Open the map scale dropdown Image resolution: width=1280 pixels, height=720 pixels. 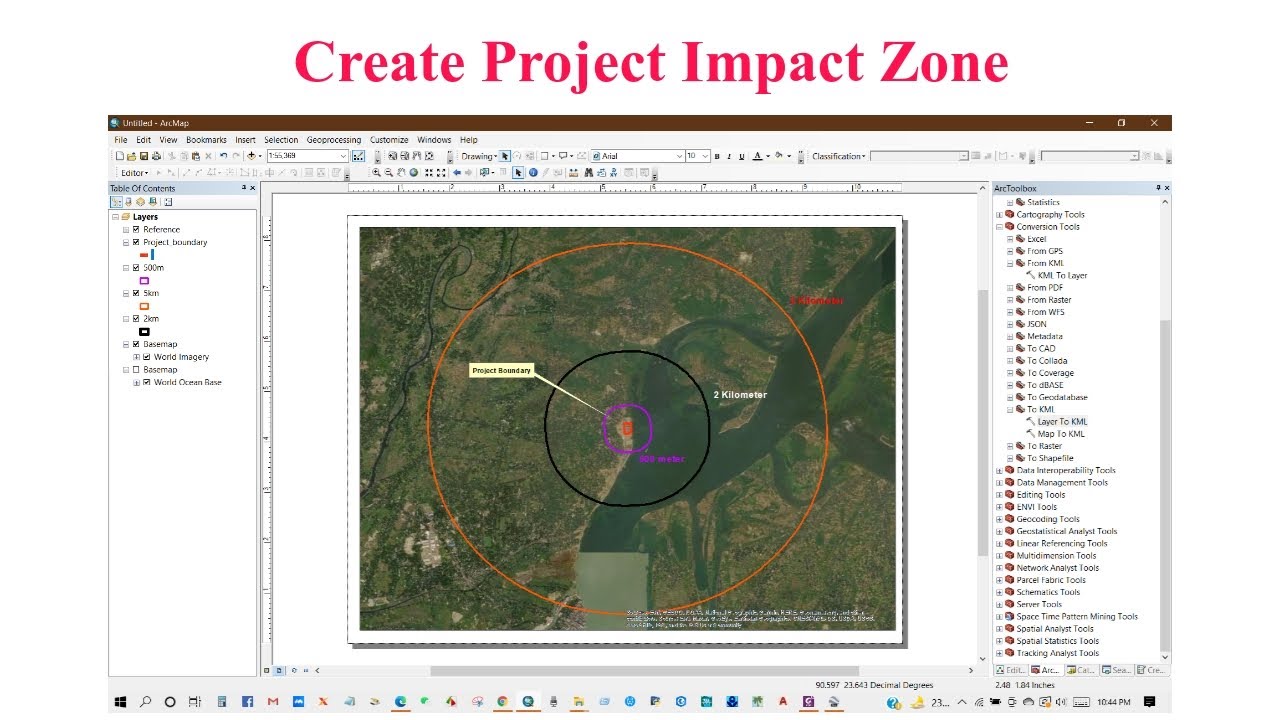click(x=343, y=156)
